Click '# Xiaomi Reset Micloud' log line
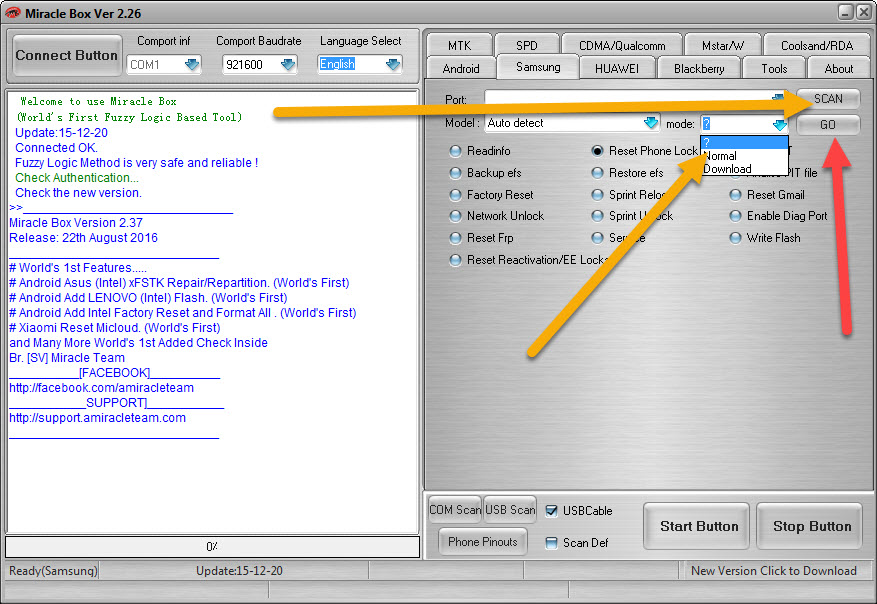Viewport: 877px width, 604px height. (115, 328)
